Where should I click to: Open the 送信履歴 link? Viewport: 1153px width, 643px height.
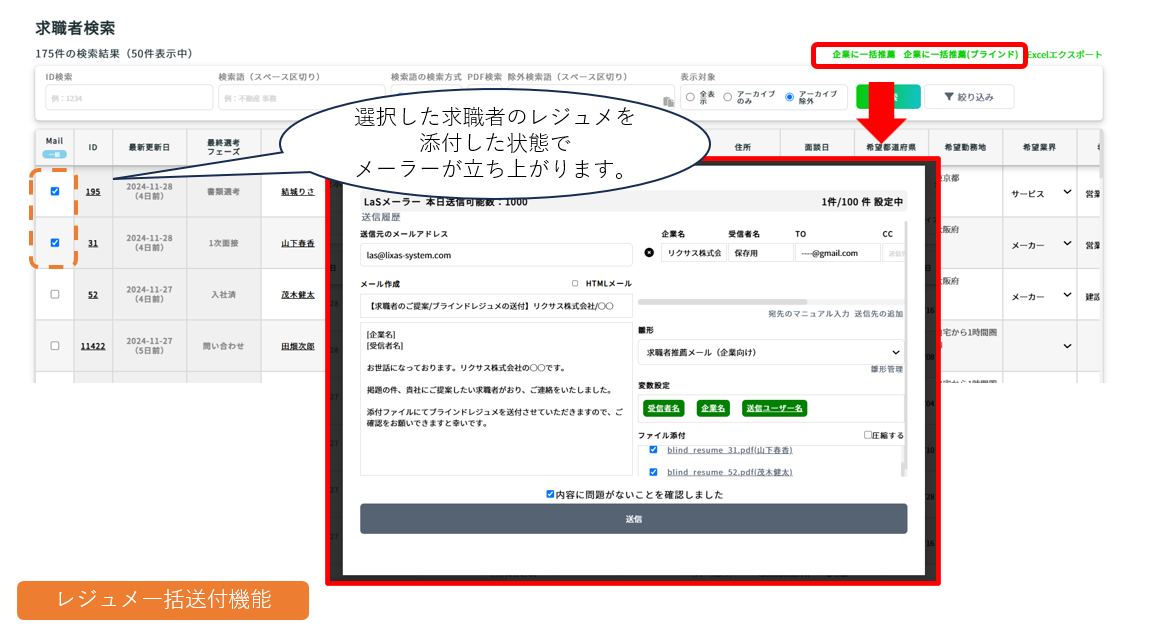(379, 216)
